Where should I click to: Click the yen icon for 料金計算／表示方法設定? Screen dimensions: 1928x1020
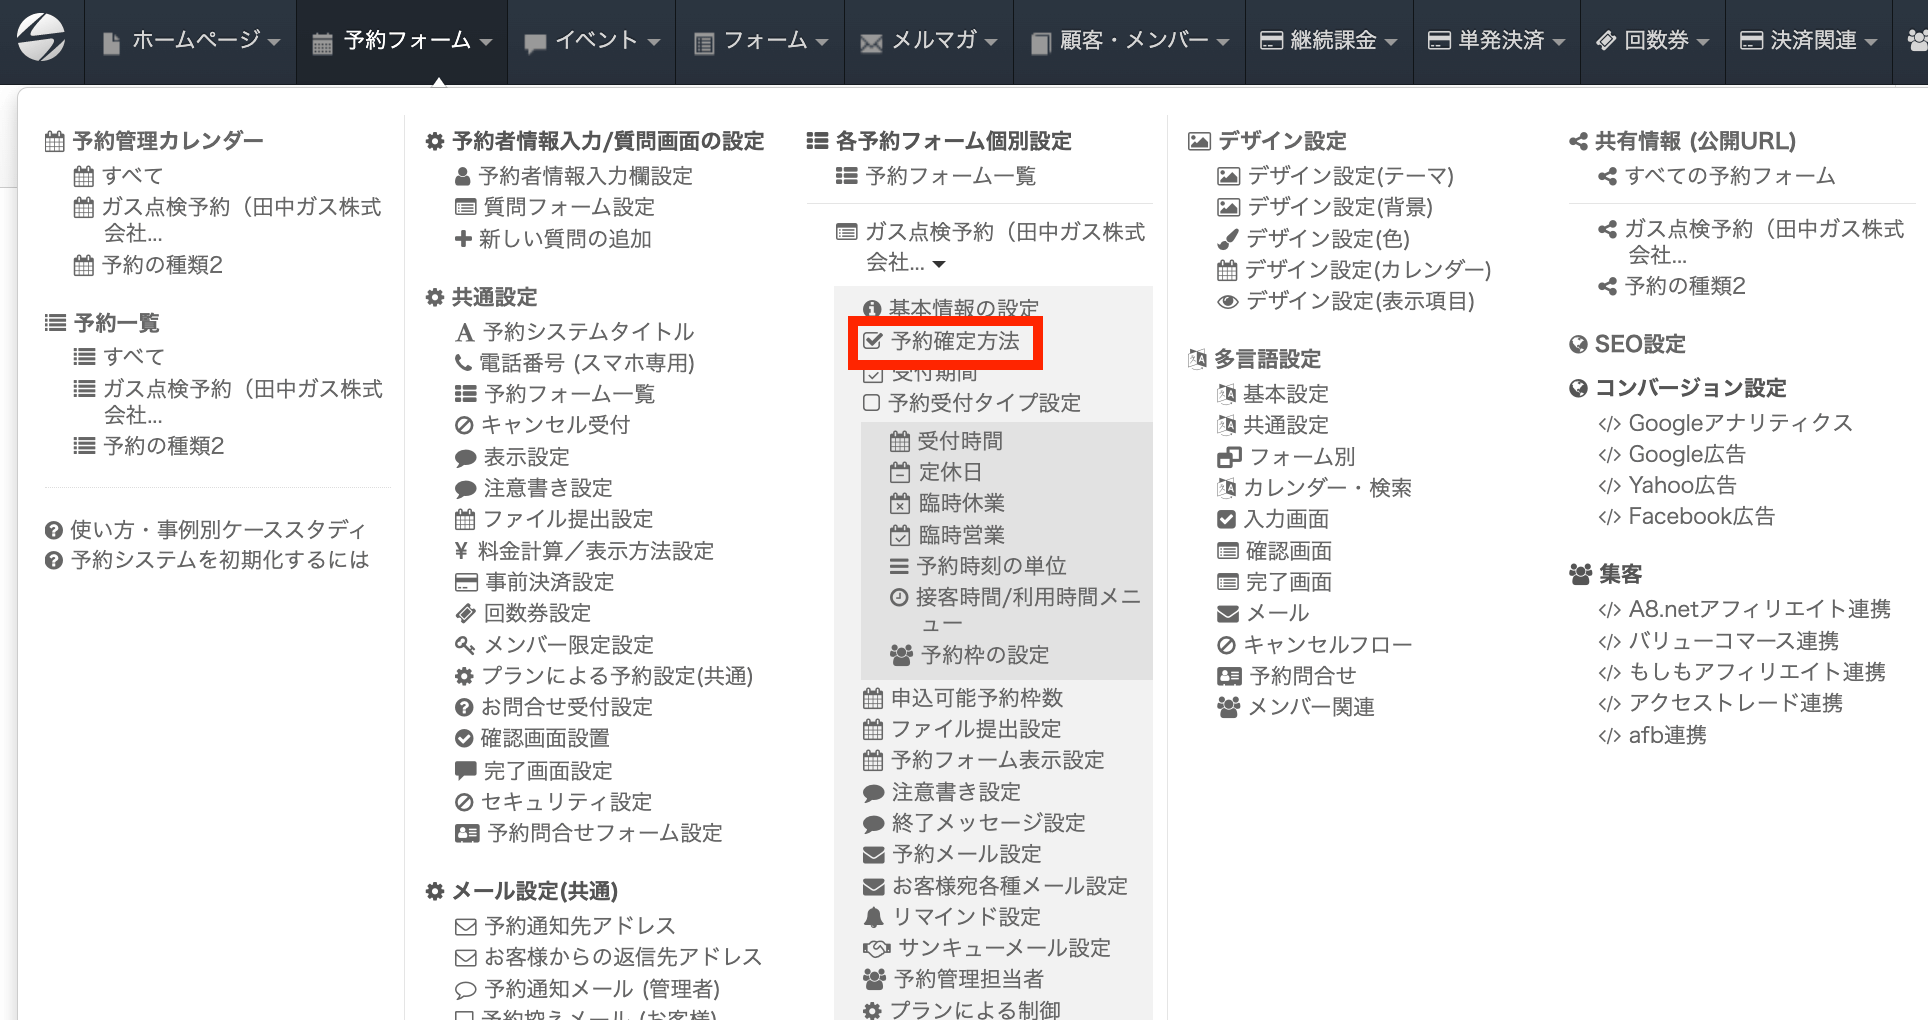(x=461, y=551)
